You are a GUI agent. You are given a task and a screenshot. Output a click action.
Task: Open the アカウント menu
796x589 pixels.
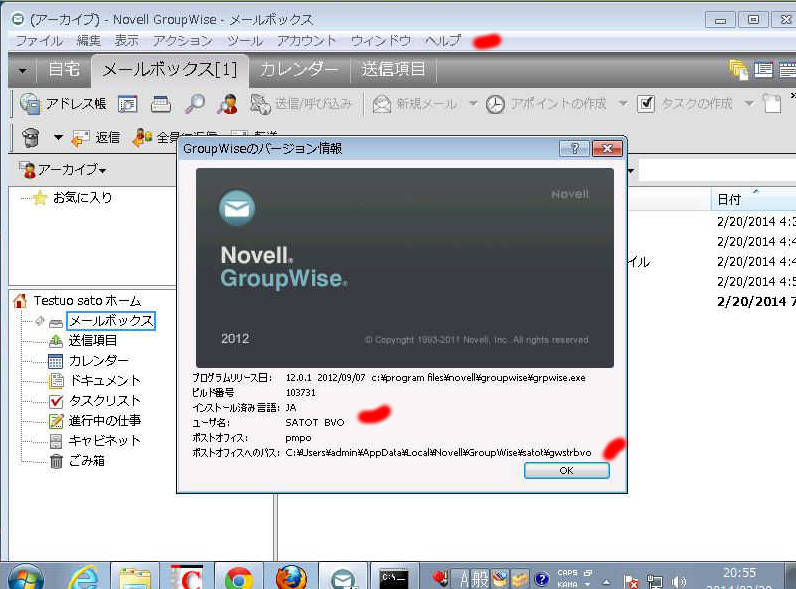(307, 41)
